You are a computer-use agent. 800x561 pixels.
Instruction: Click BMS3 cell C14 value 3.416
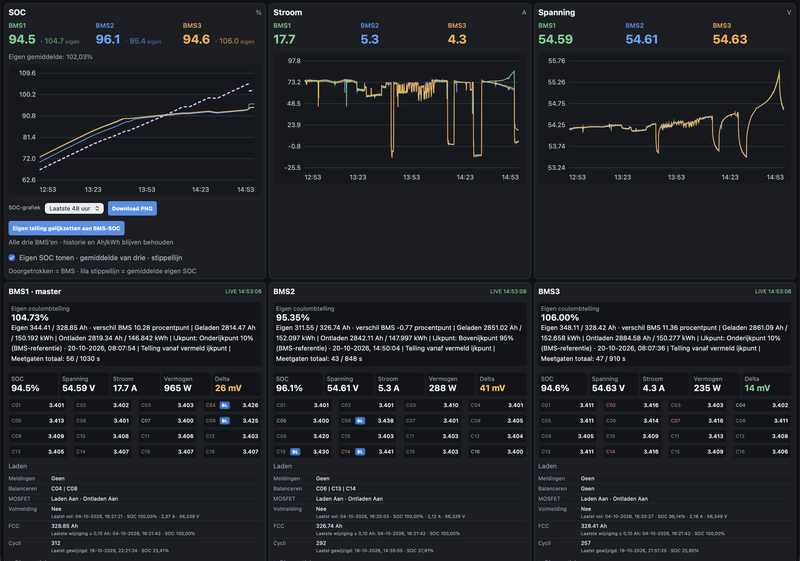[x=651, y=451]
